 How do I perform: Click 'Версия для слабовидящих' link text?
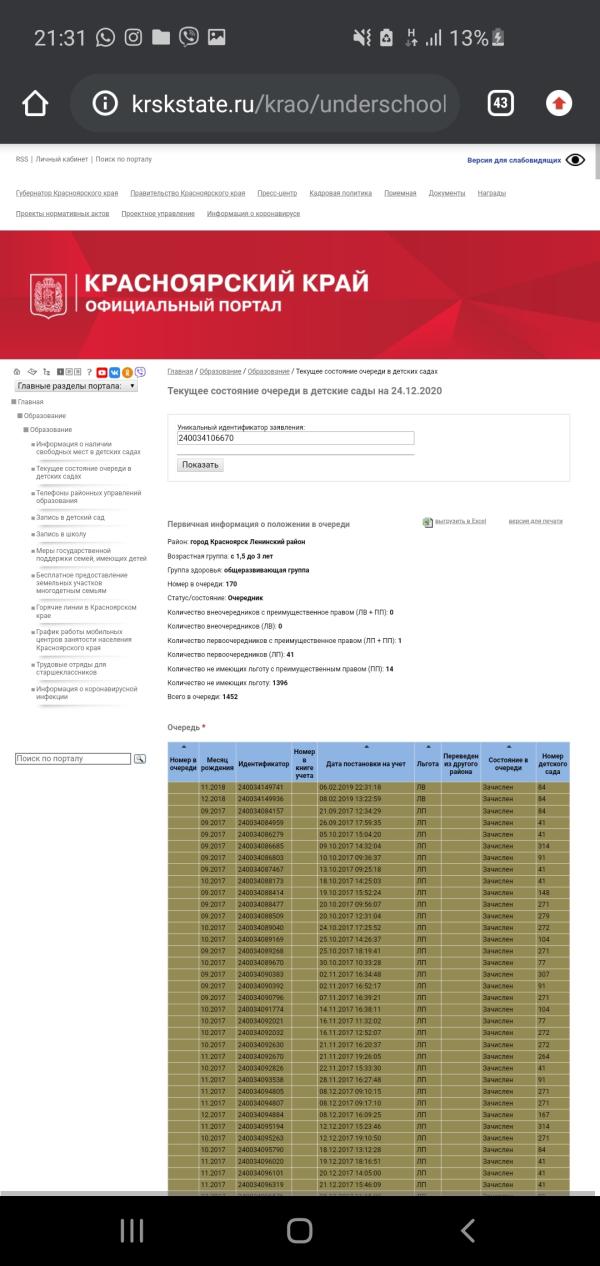point(514,160)
